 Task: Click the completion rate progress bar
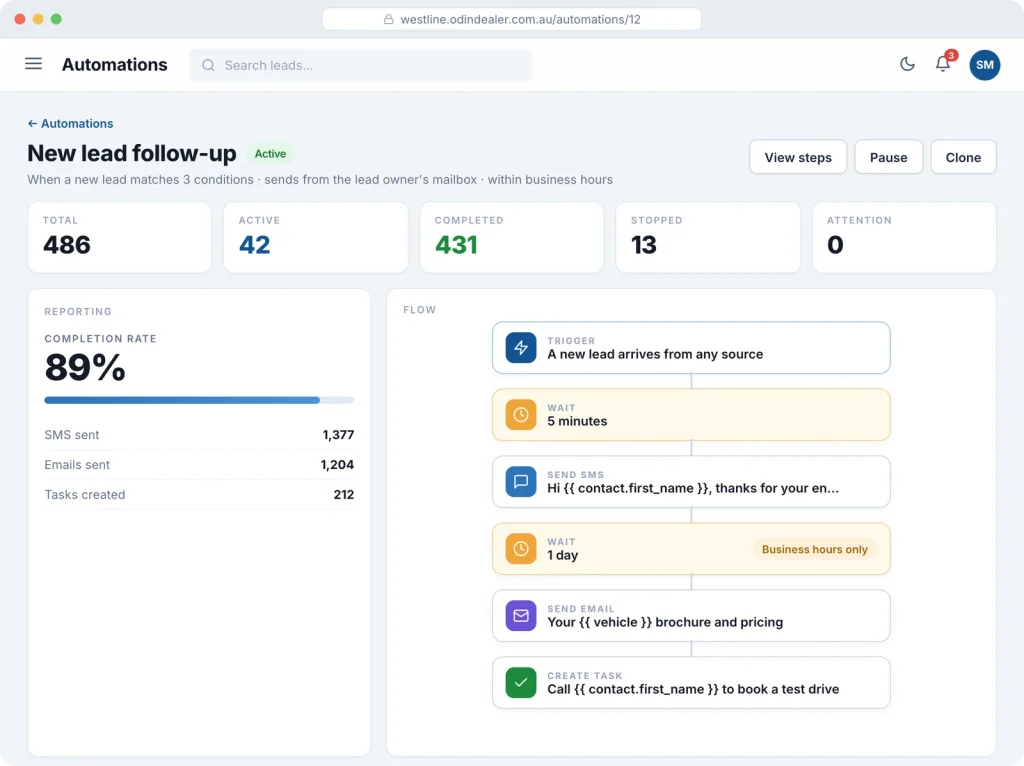199,400
